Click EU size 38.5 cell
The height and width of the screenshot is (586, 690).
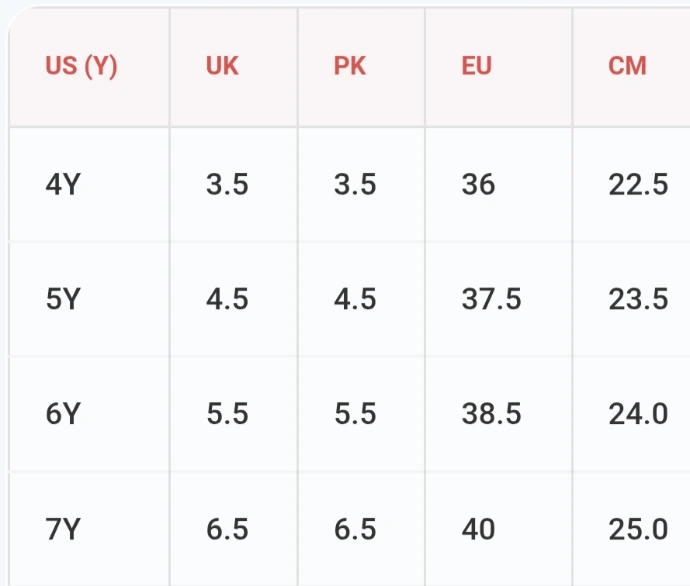tap(491, 414)
